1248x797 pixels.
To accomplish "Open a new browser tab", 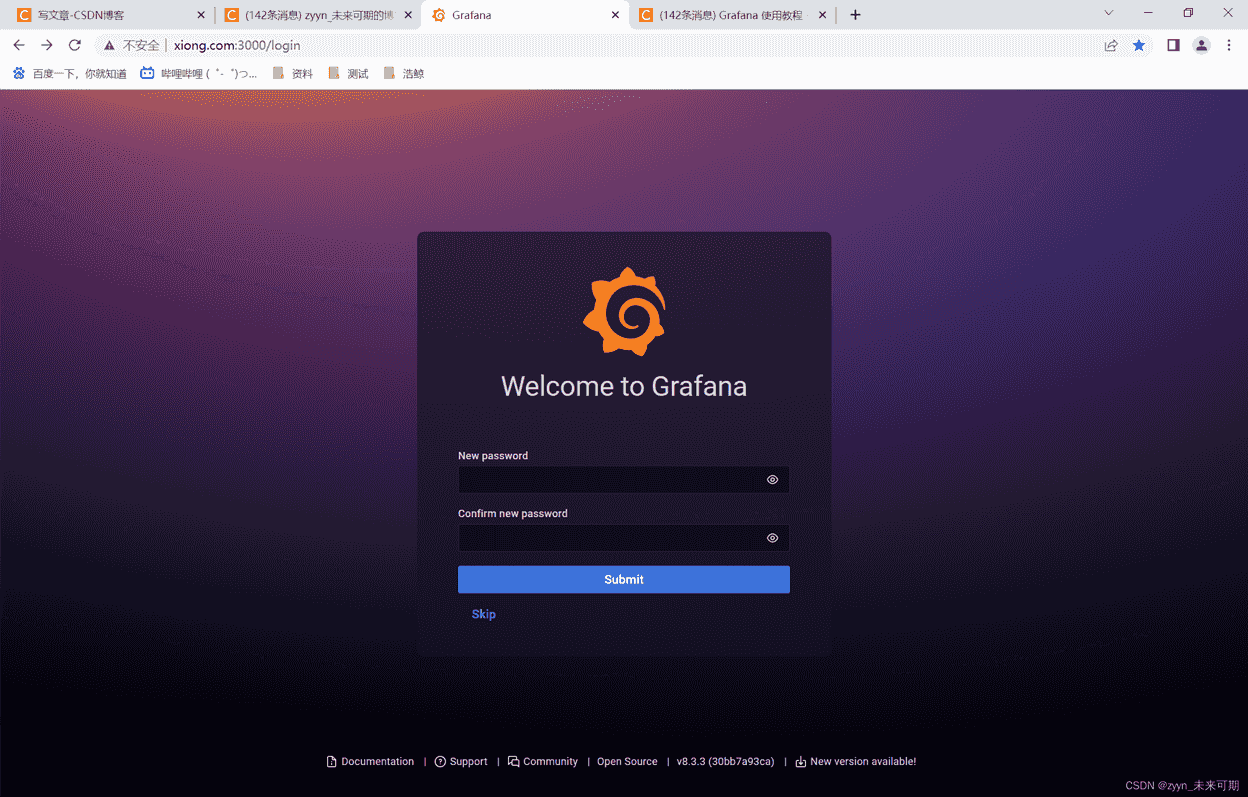I will coord(855,15).
